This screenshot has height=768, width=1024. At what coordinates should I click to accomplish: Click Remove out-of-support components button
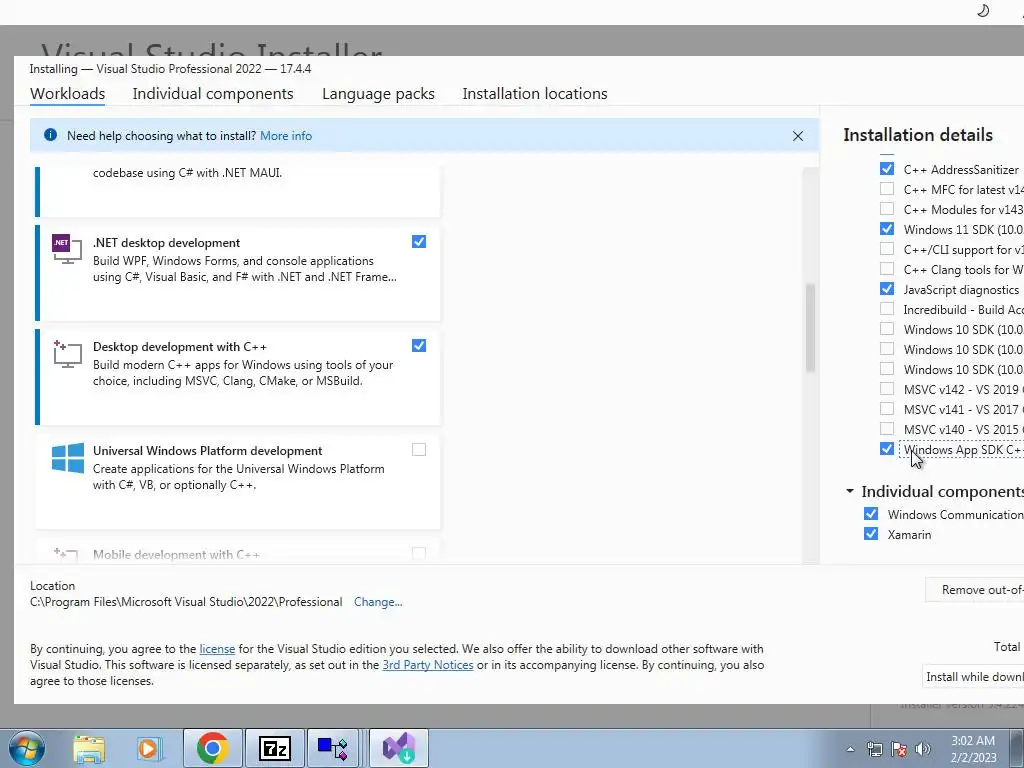point(974,590)
